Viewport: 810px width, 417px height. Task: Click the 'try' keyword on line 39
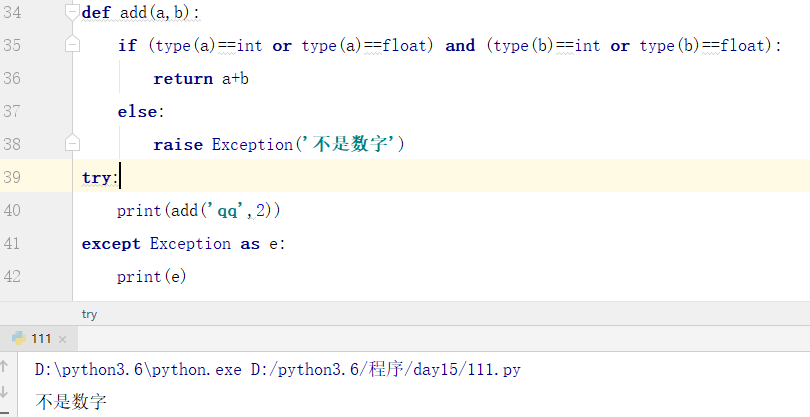click(x=96, y=178)
